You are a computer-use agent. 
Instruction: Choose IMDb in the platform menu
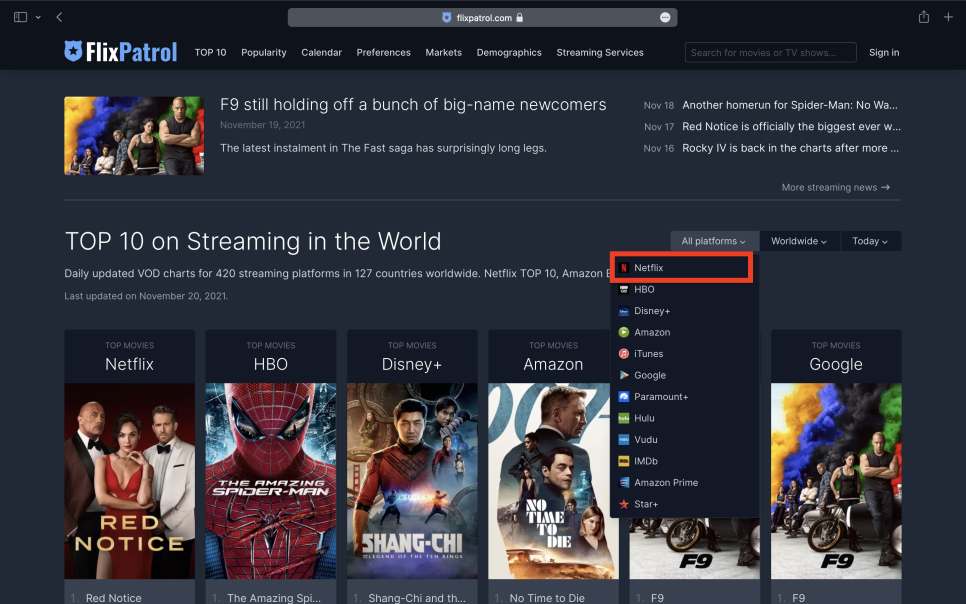coord(684,461)
